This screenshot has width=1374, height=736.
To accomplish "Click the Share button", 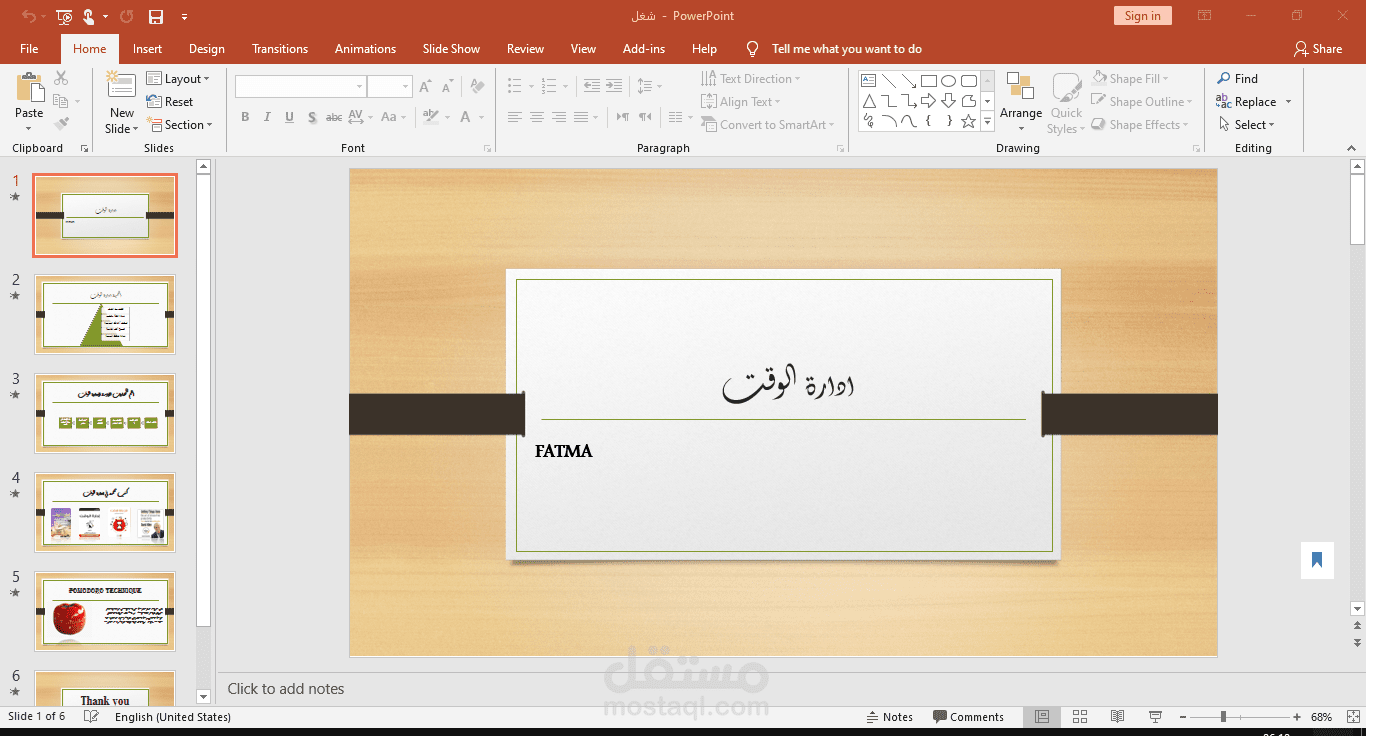I will coord(1317,48).
